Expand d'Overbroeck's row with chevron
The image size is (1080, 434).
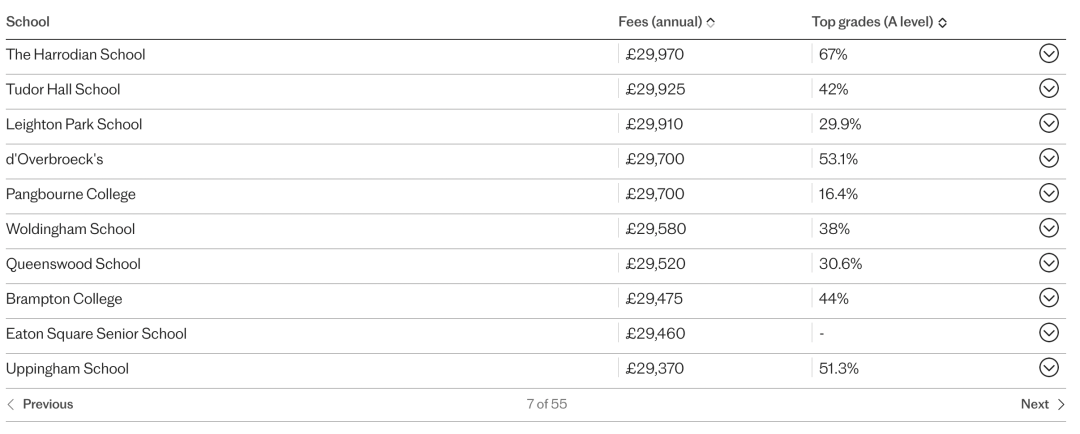(1048, 158)
